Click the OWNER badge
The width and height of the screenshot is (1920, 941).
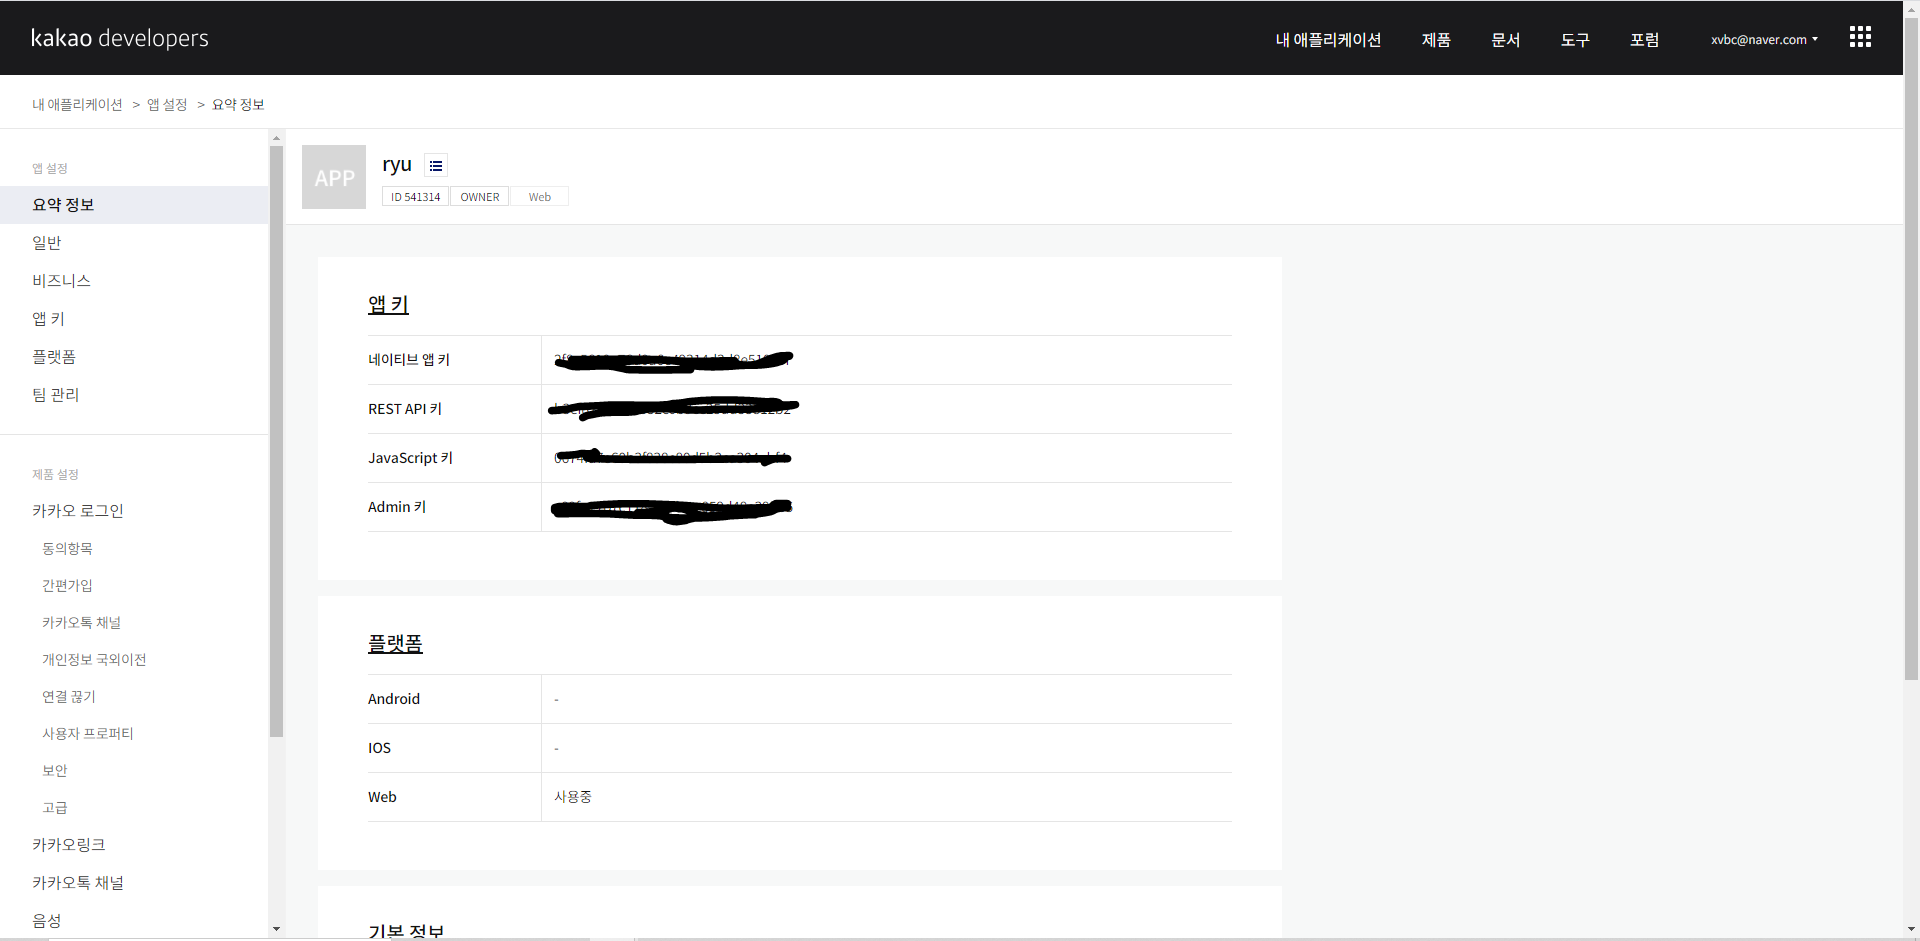coord(480,197)
